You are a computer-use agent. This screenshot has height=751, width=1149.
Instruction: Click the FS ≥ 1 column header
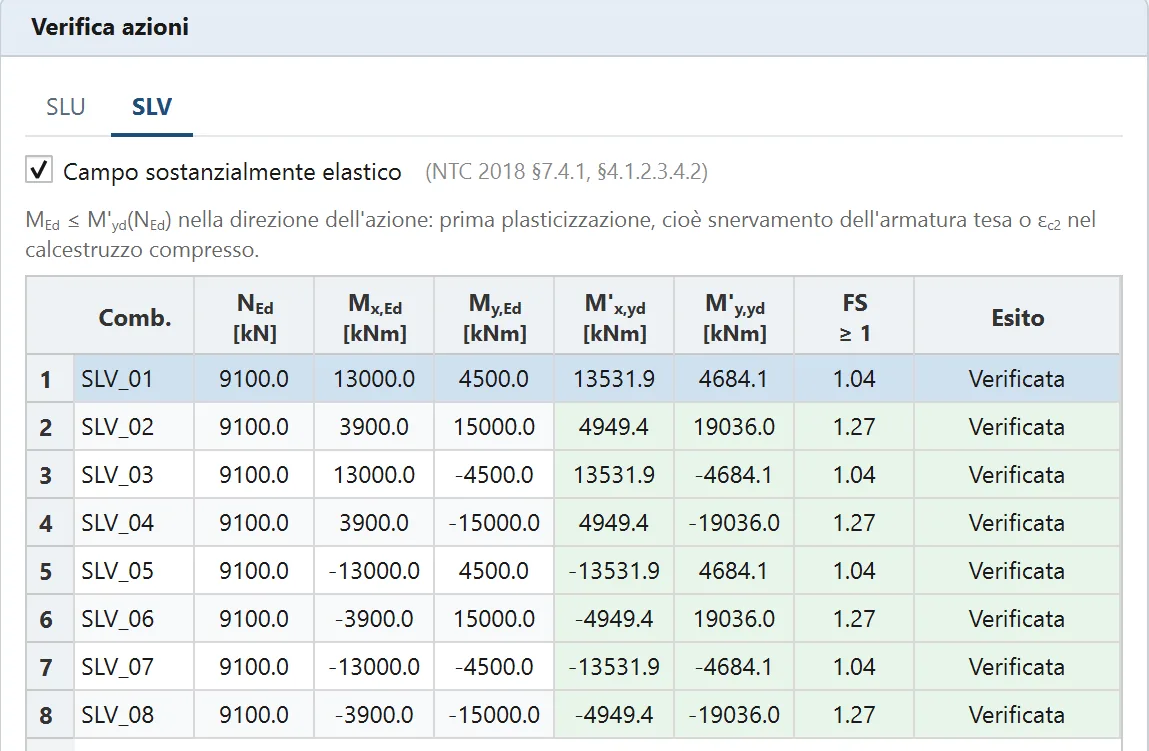(854, 317)
